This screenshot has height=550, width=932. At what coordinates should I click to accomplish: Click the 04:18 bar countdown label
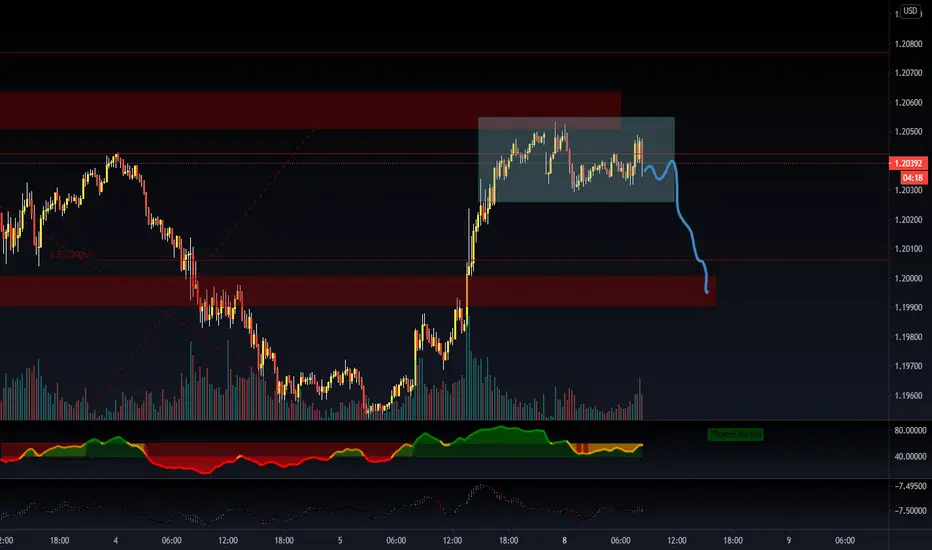(x=913, y=177)
